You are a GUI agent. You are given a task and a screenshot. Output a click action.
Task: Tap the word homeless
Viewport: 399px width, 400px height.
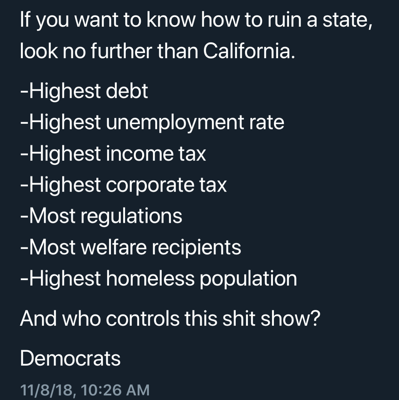point(150,279)
